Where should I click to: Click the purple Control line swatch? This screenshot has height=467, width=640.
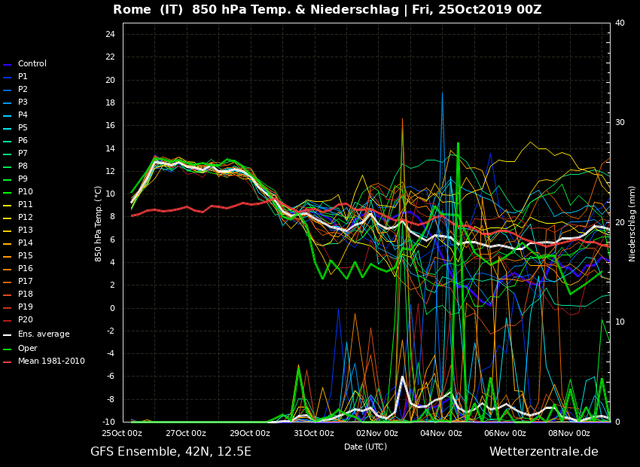tap(7, 64)
